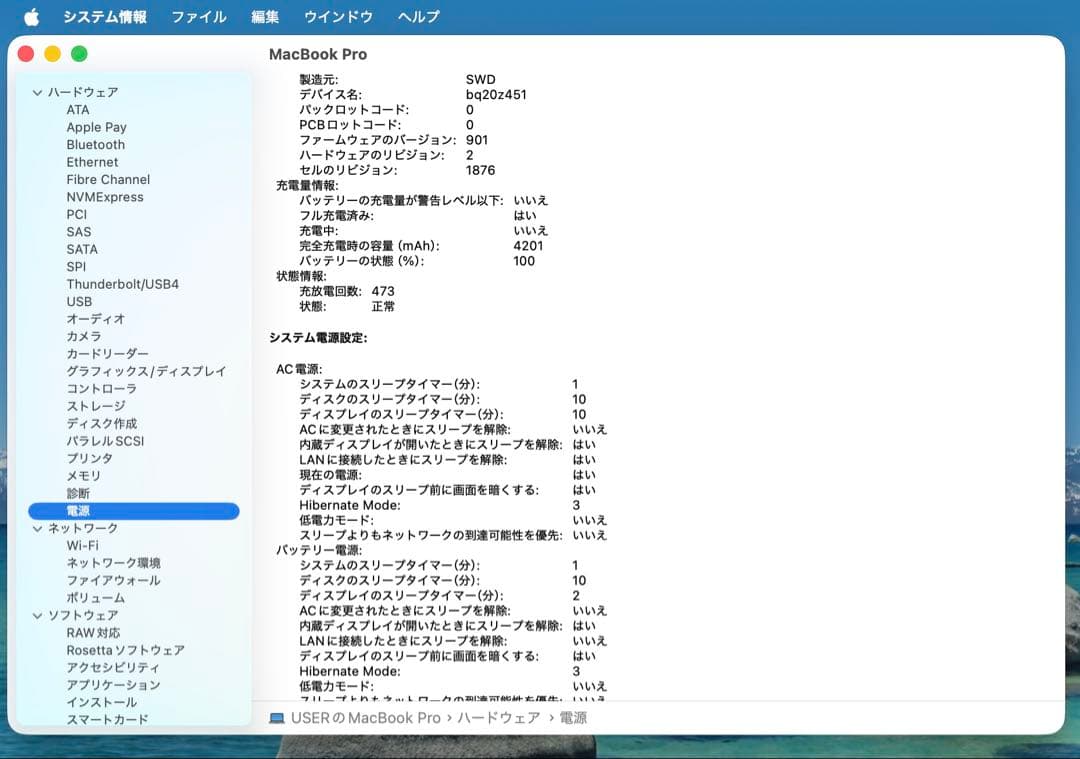Click the cell revision value 1876
This screenshot has width=1080, height=759.
pos(480,170)
